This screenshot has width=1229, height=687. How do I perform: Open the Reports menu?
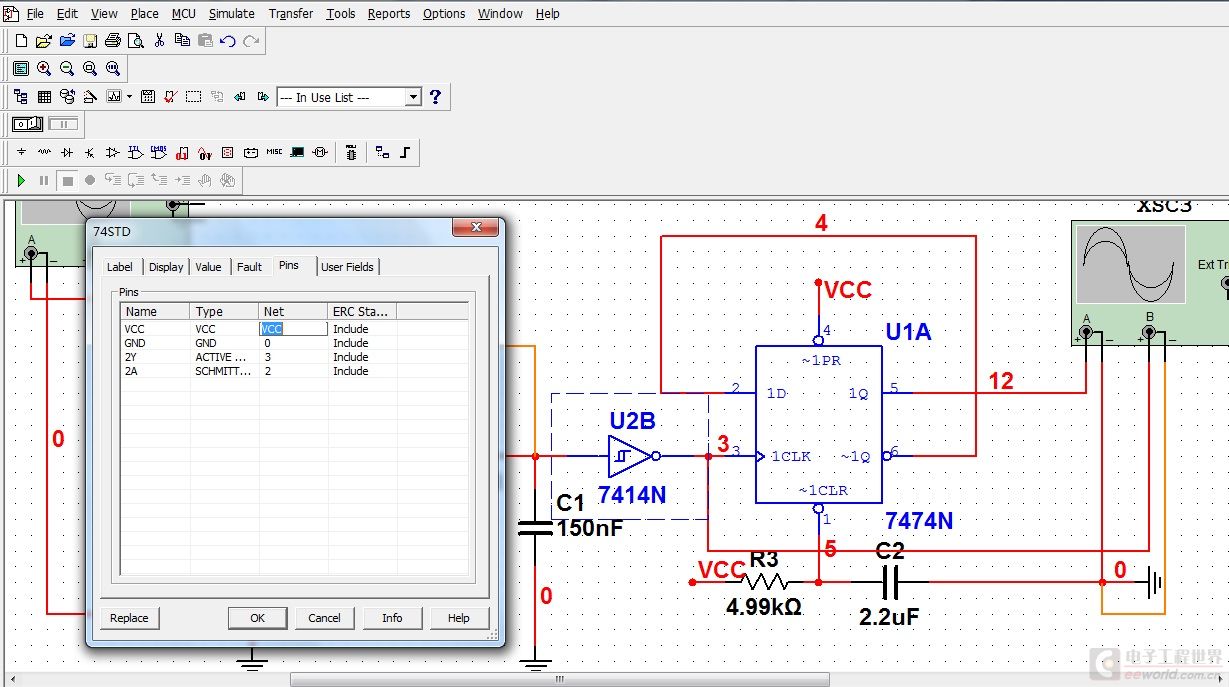389,14
